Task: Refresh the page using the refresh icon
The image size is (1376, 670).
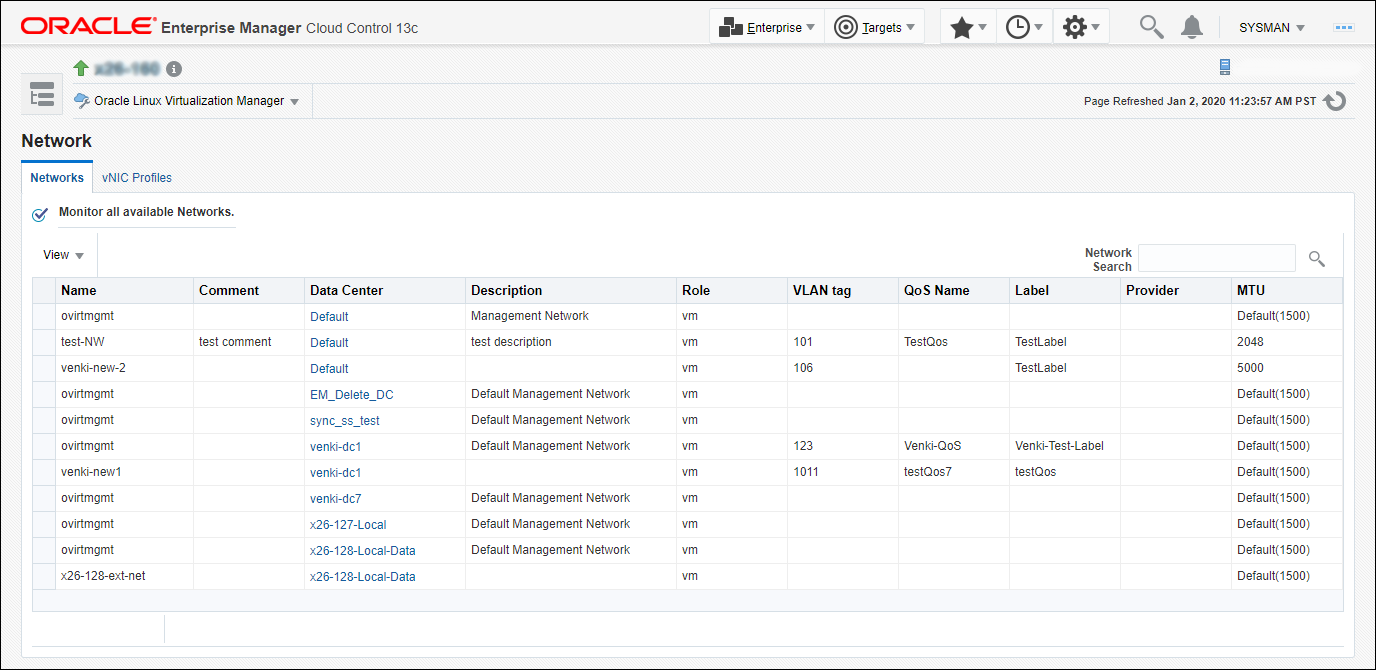Action: tap(1334, 101)
